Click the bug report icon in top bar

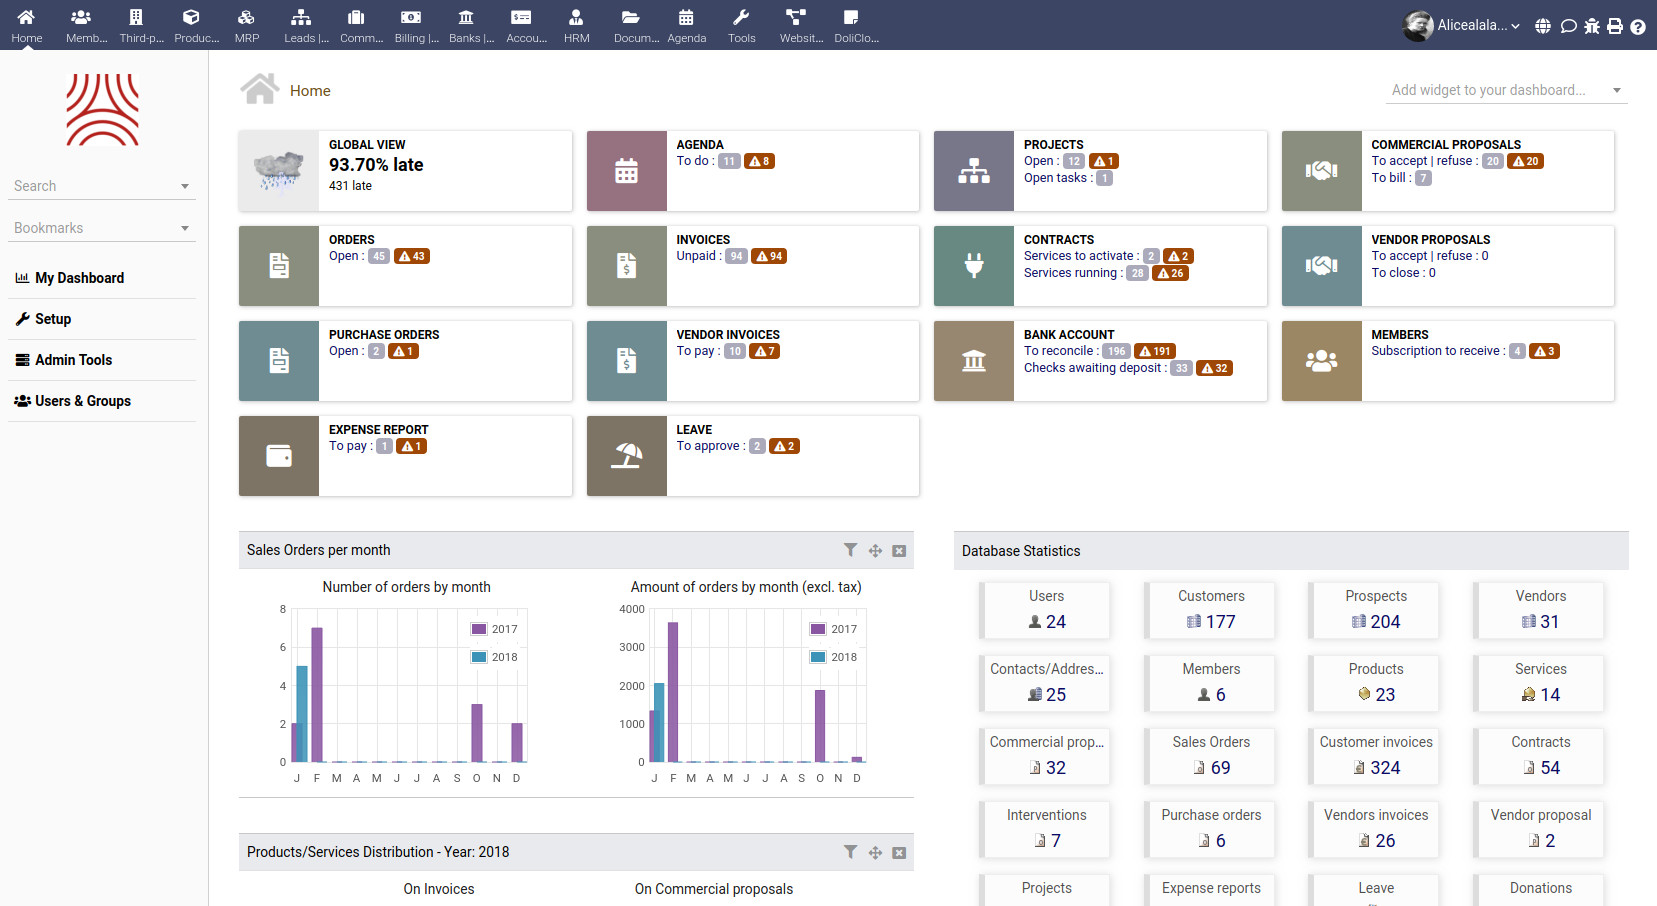click(1591, 26)
